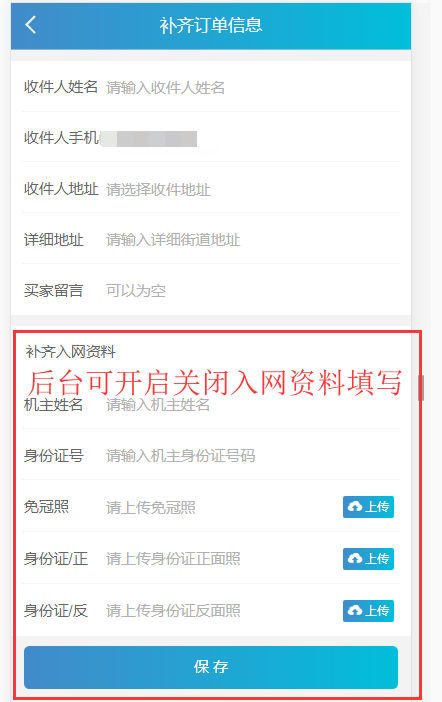
Task: Click the 补齐入网资料 section heading
Action: (x=70, y=352)
